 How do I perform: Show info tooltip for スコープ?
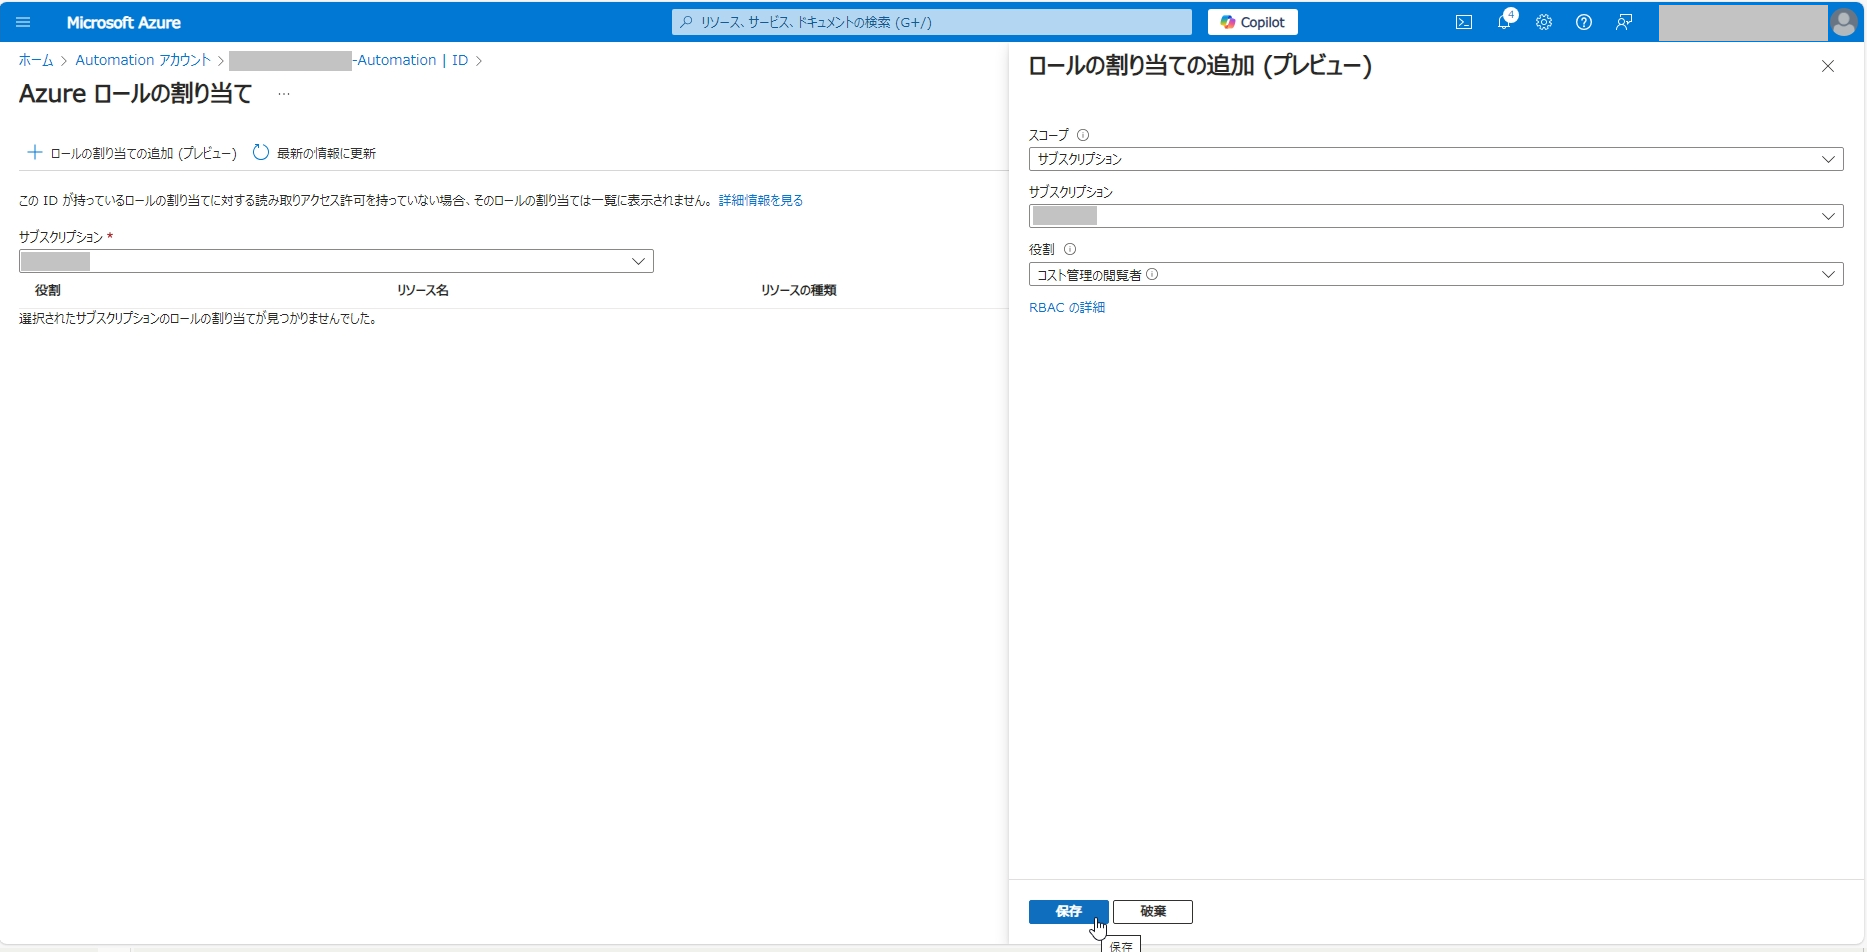(1083, 135)
